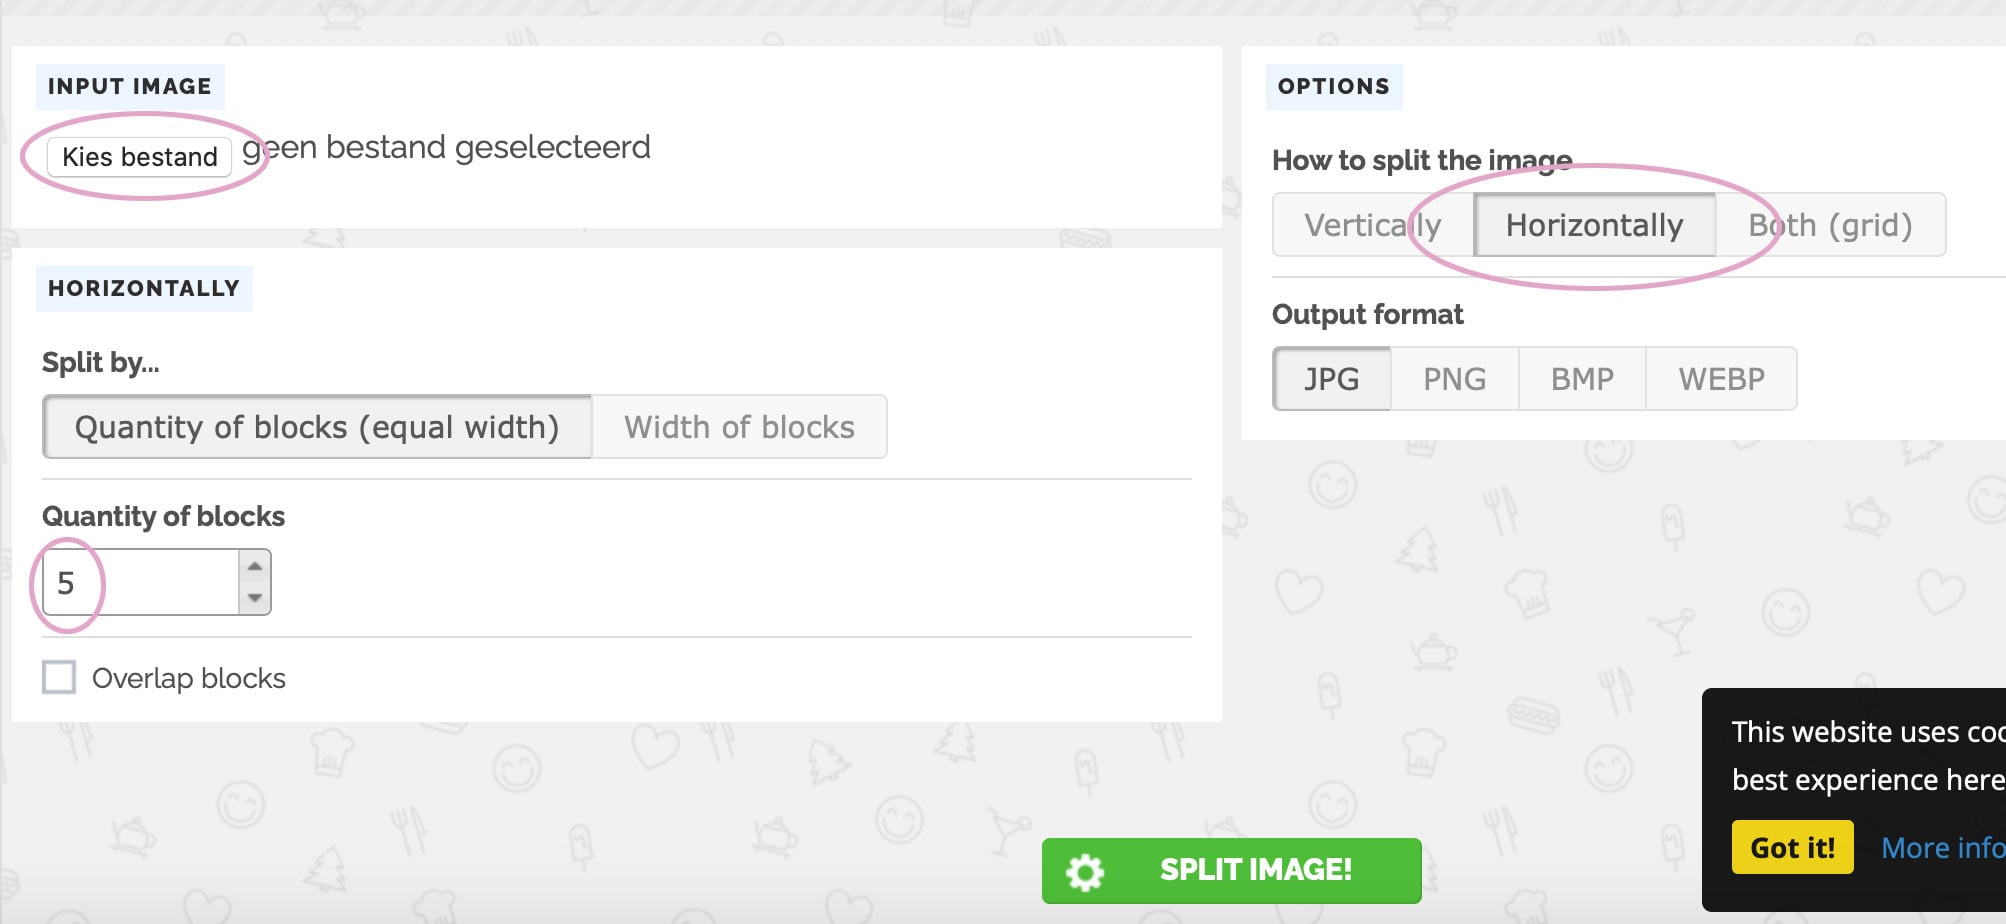Pick BMP as output format

[x=1582, y=379]
